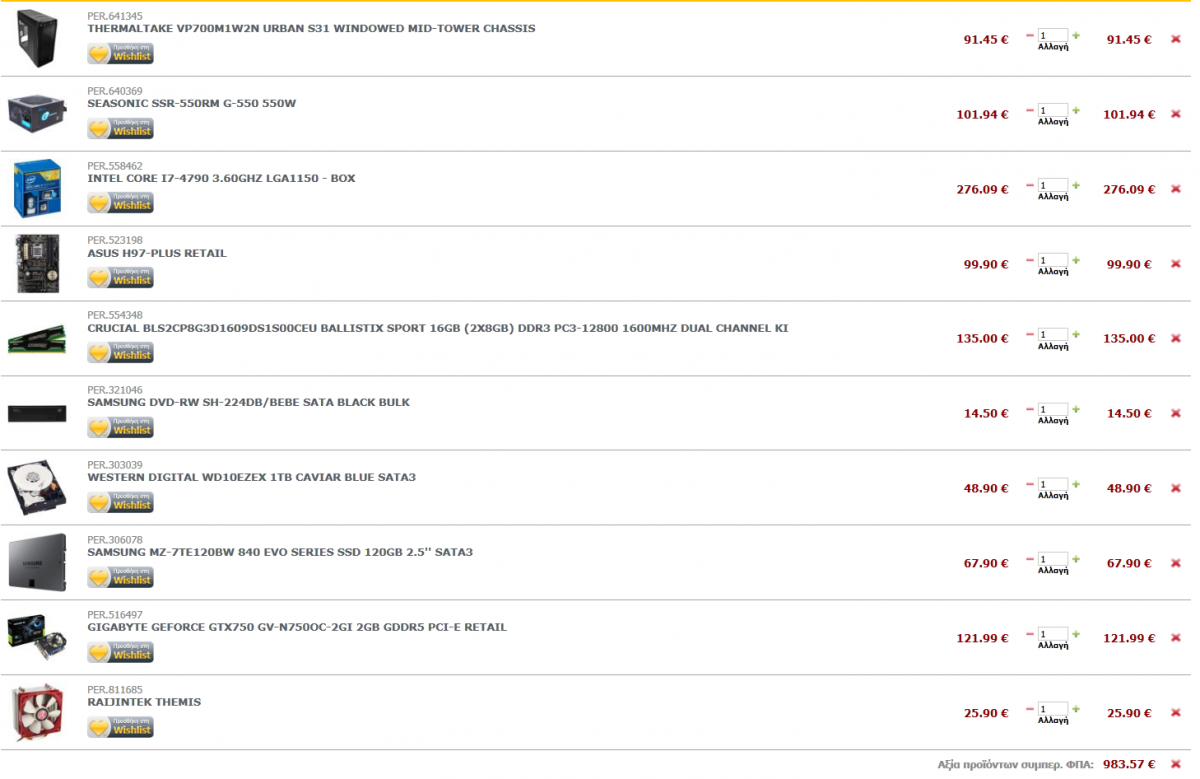The width and height of the screenshot is (1200, 779).
Task: Open the Raijintek Themis cooler thumbnail
Action: [37, 713]
